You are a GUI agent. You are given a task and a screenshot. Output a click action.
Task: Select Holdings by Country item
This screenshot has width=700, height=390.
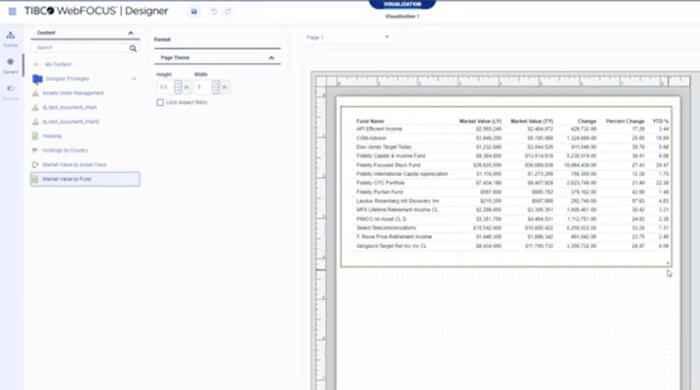(x=65, y=150)
